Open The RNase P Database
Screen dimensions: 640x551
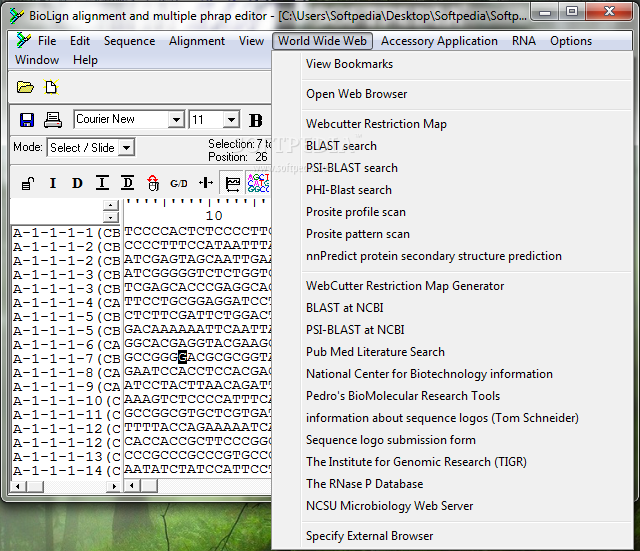453,484
